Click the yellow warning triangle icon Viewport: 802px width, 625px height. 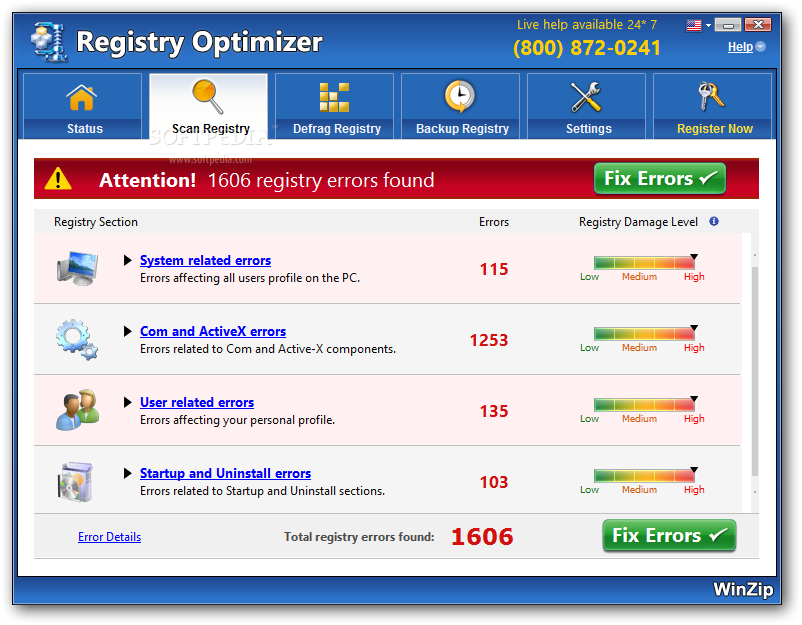[x=58, y=179]
